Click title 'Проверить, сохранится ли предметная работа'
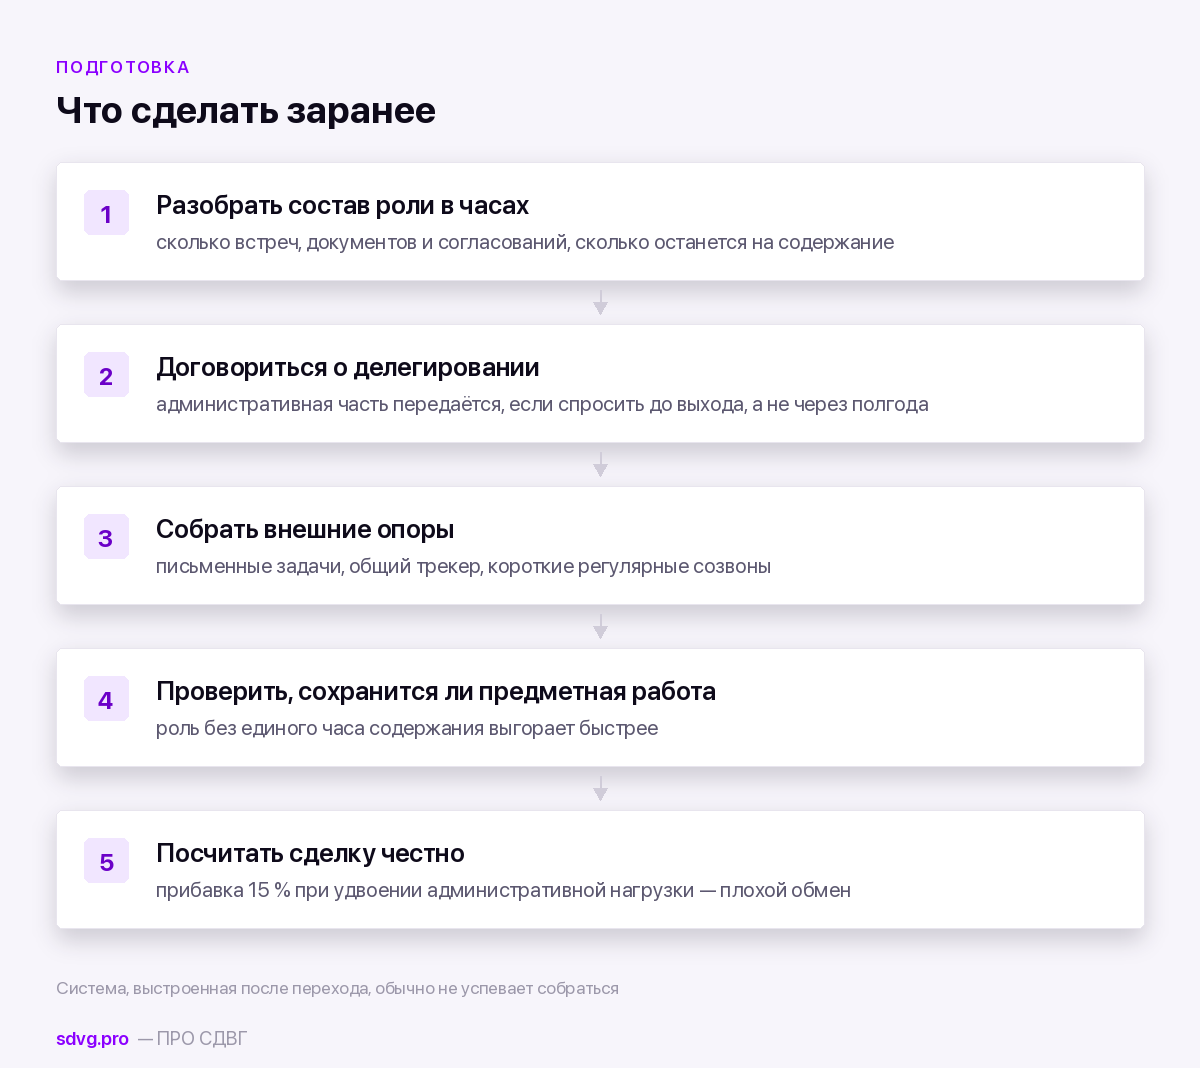This screenshot has height=1068, width=1200. tap(436, 691)
